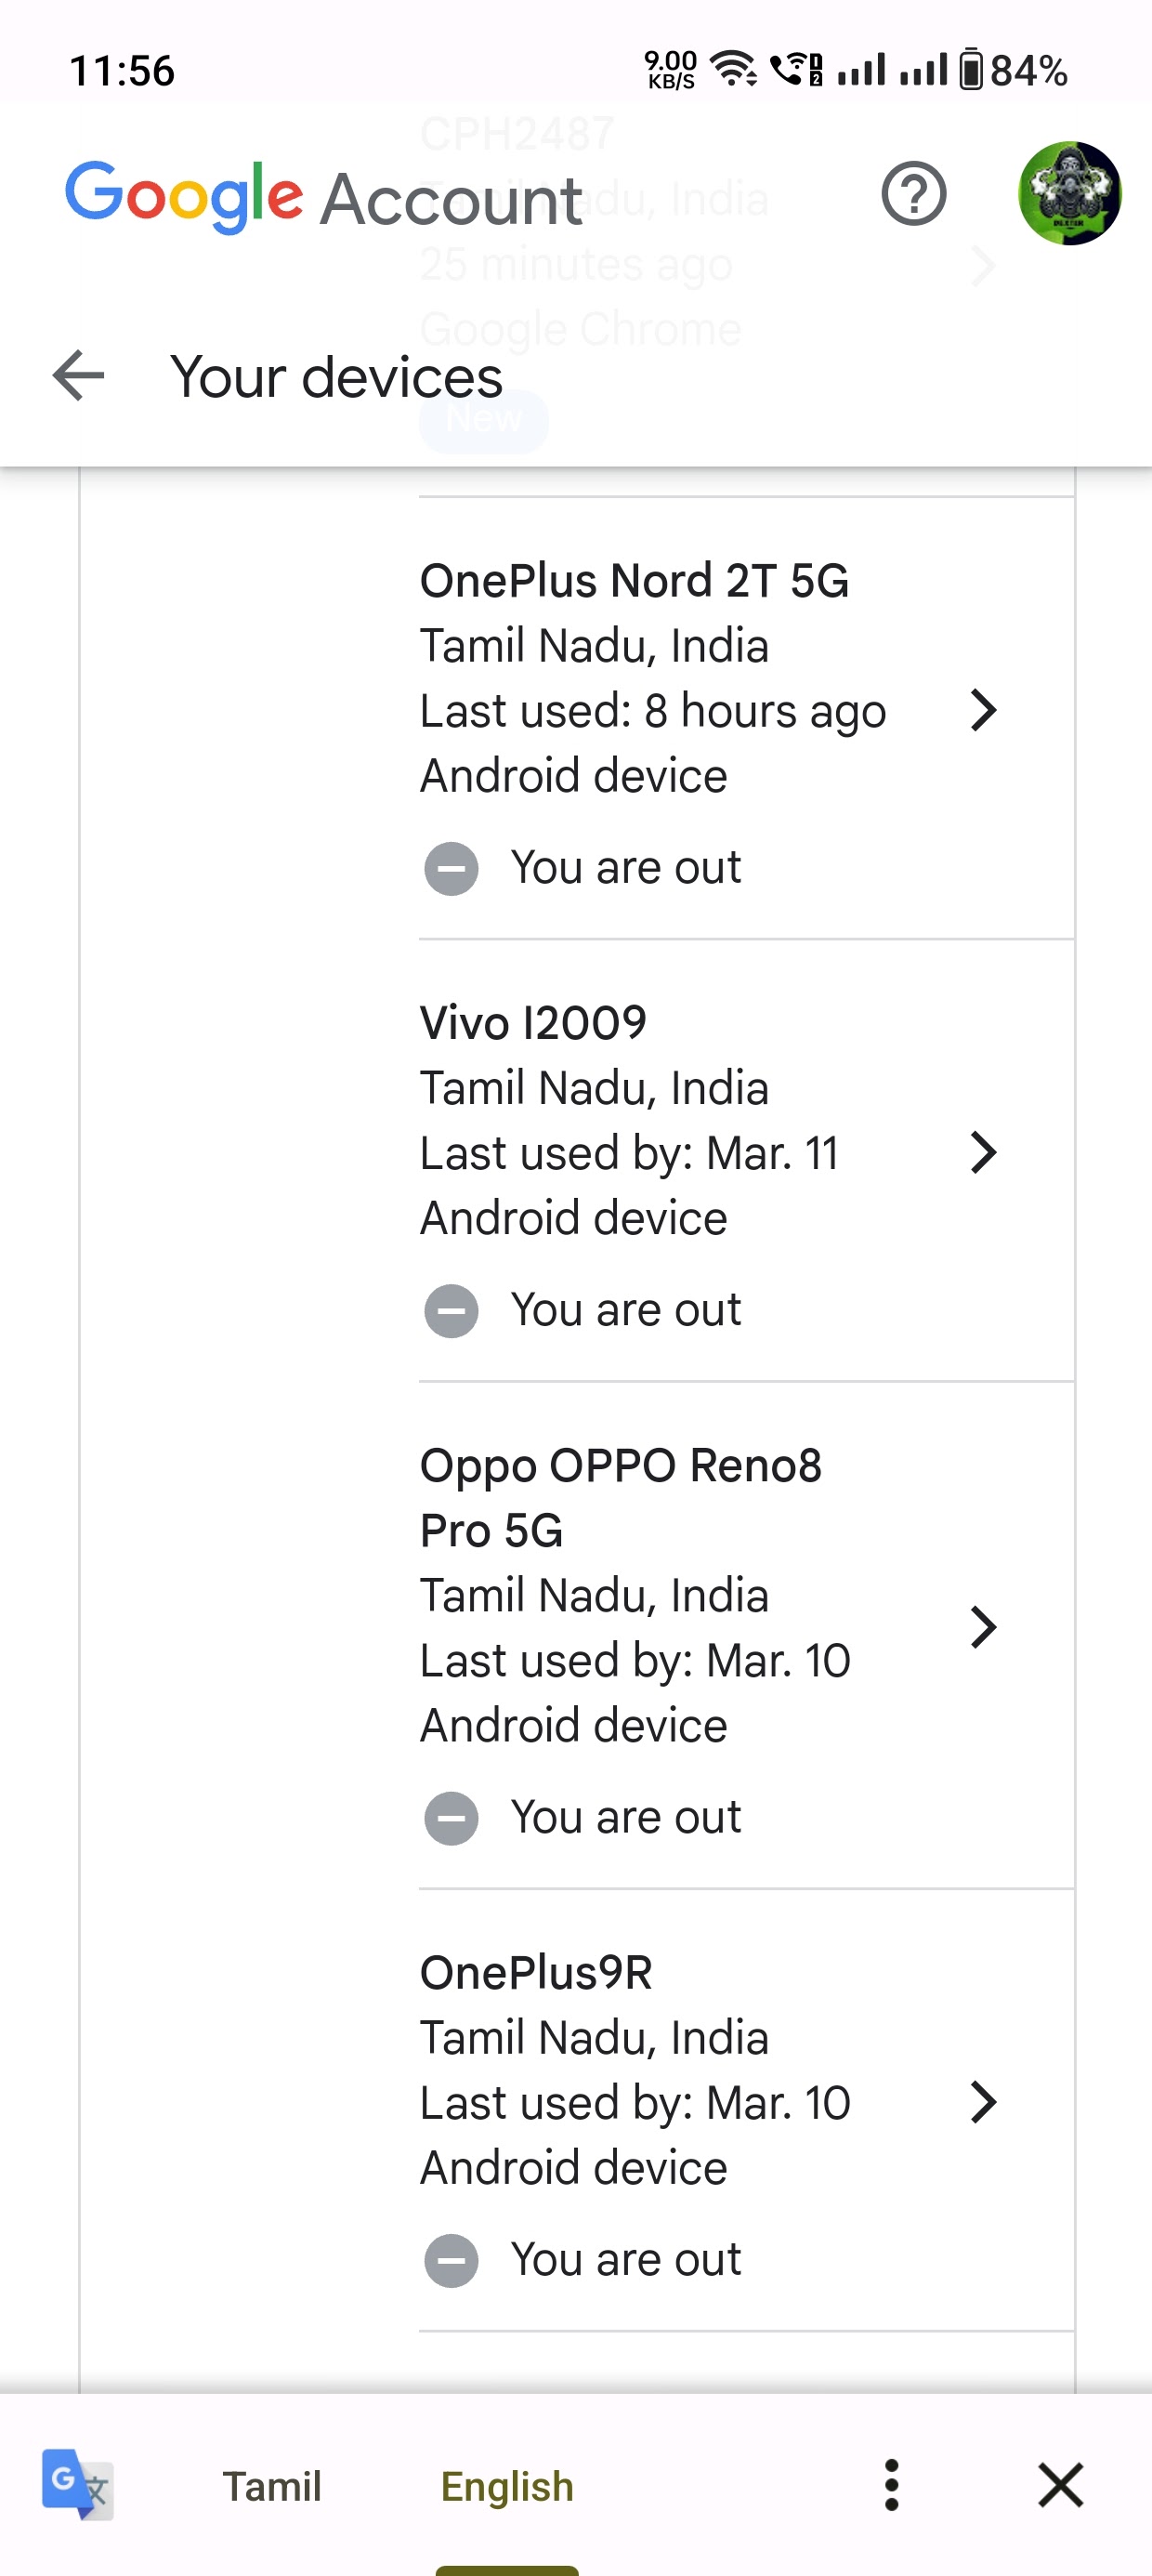Expand Vivo I2009 details chevron
This screenshot has width=1152, height=2576.
(983, 1153)
